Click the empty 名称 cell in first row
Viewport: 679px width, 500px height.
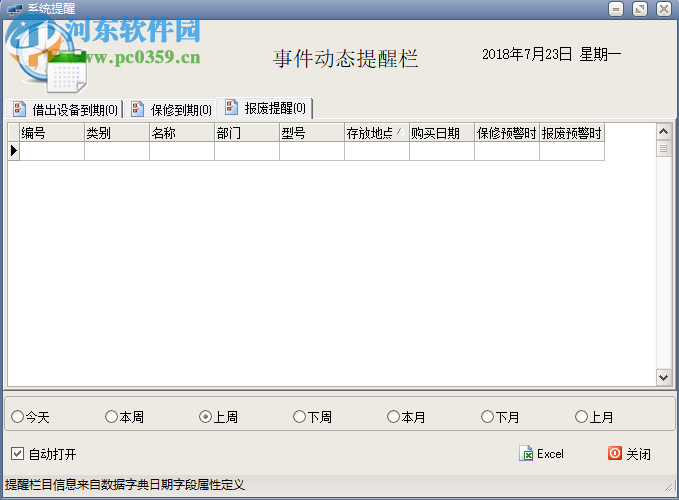[182, 151]
